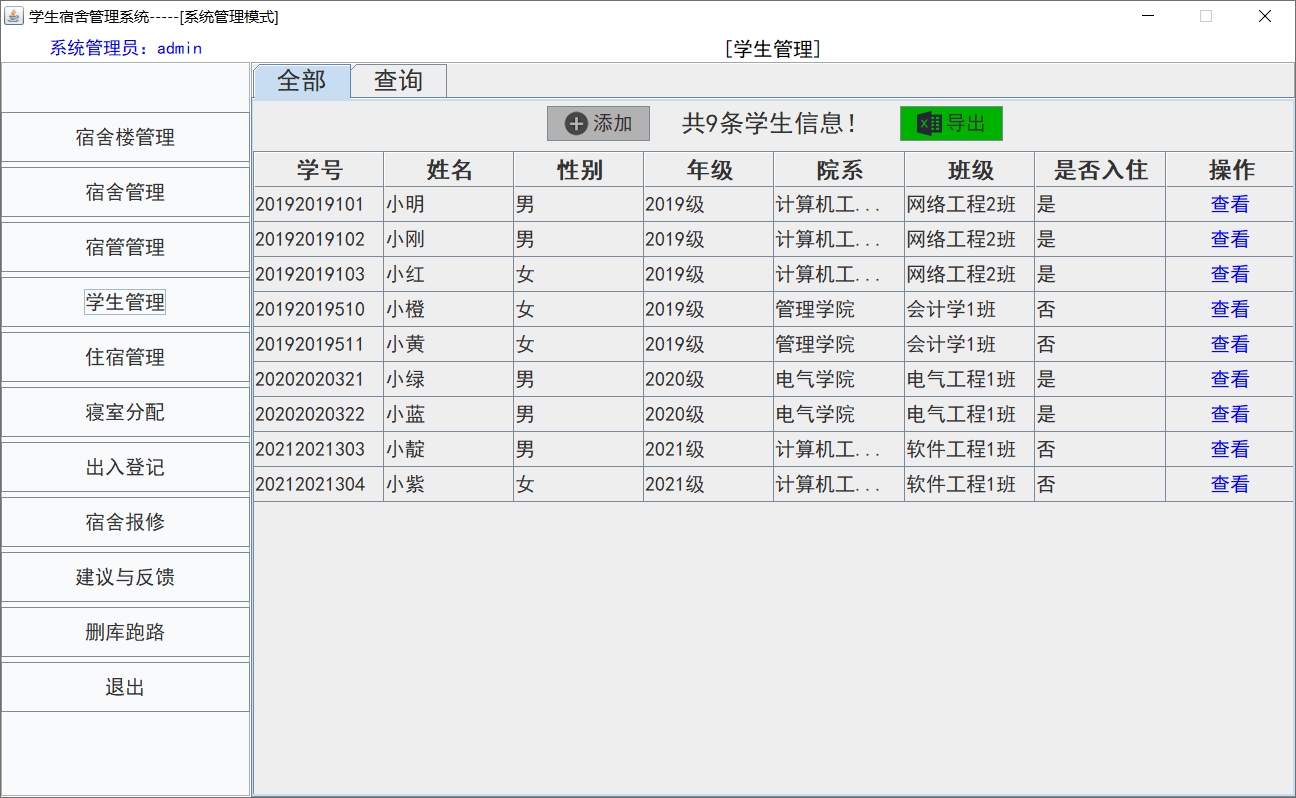Screen dimensions: 1296x798
Task: Click 退出 to exit the system
Action: (x=125, y=688)
